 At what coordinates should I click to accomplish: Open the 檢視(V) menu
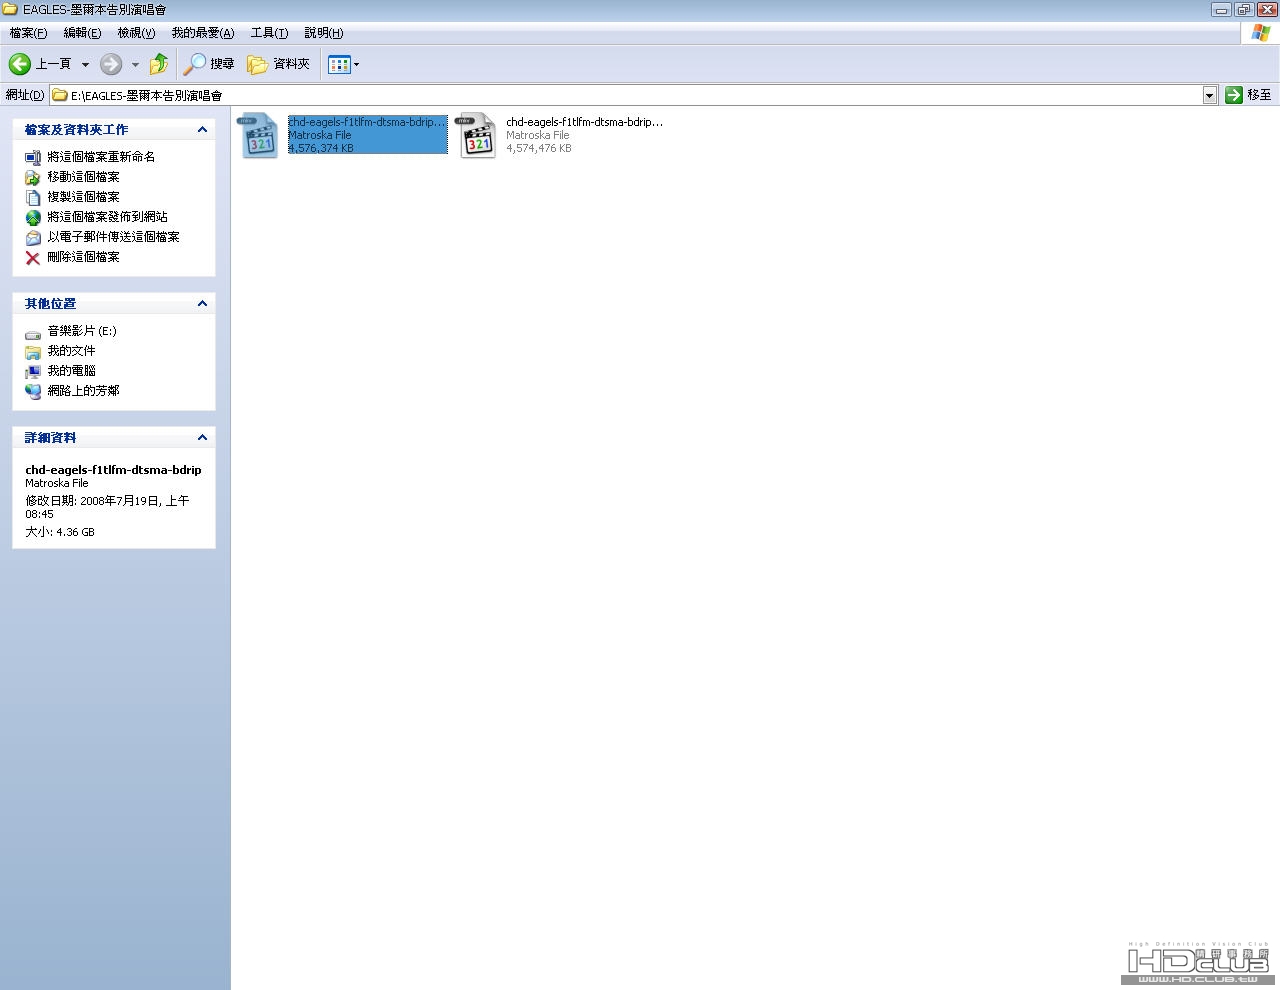[136, 33]
